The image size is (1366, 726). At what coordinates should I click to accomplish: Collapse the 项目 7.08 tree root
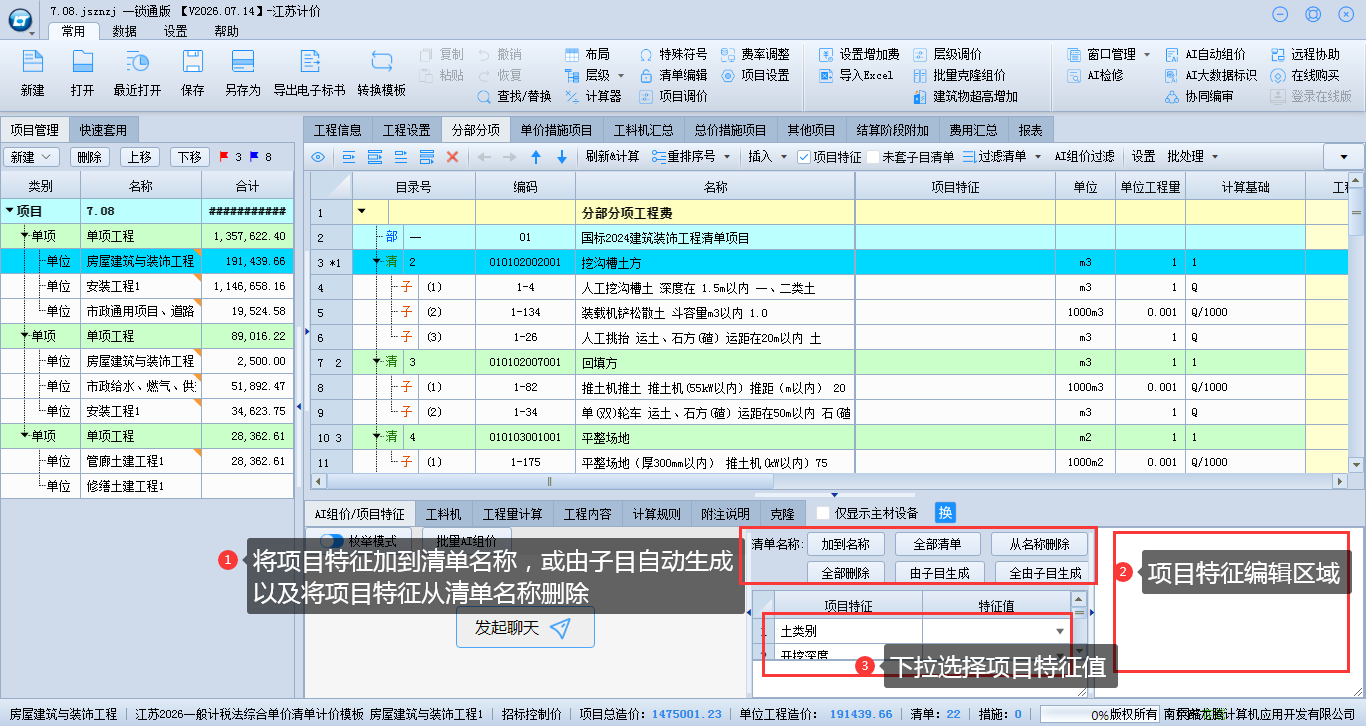tap(10, 211)
